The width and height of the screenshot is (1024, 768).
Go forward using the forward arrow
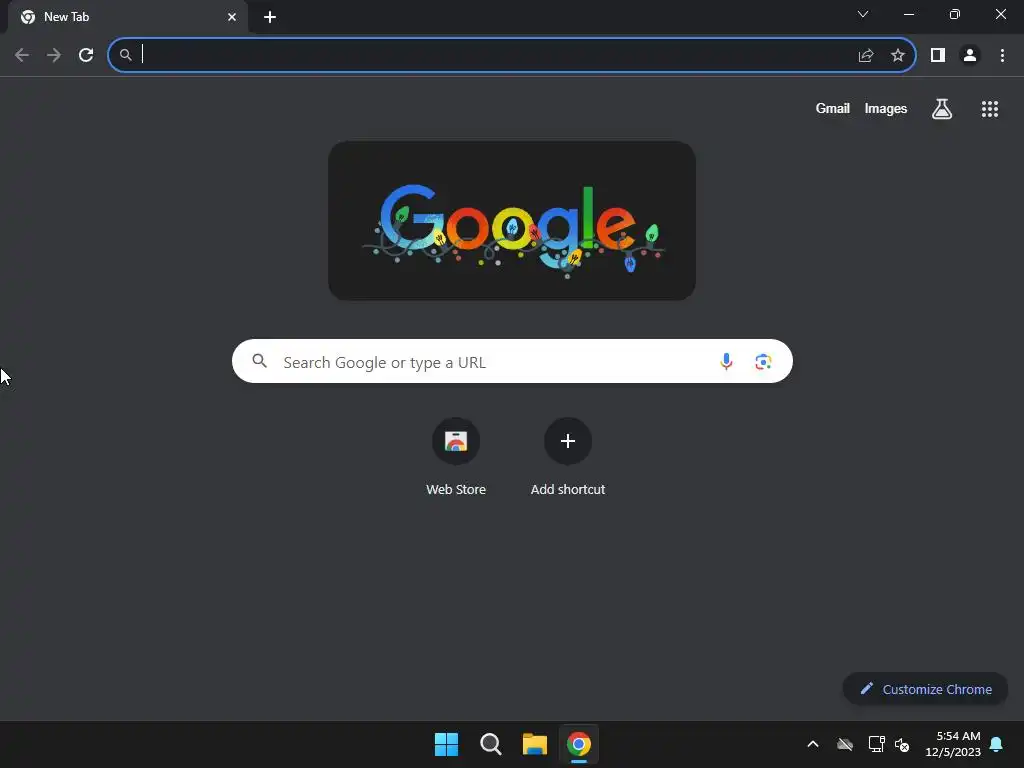(54, 56)
